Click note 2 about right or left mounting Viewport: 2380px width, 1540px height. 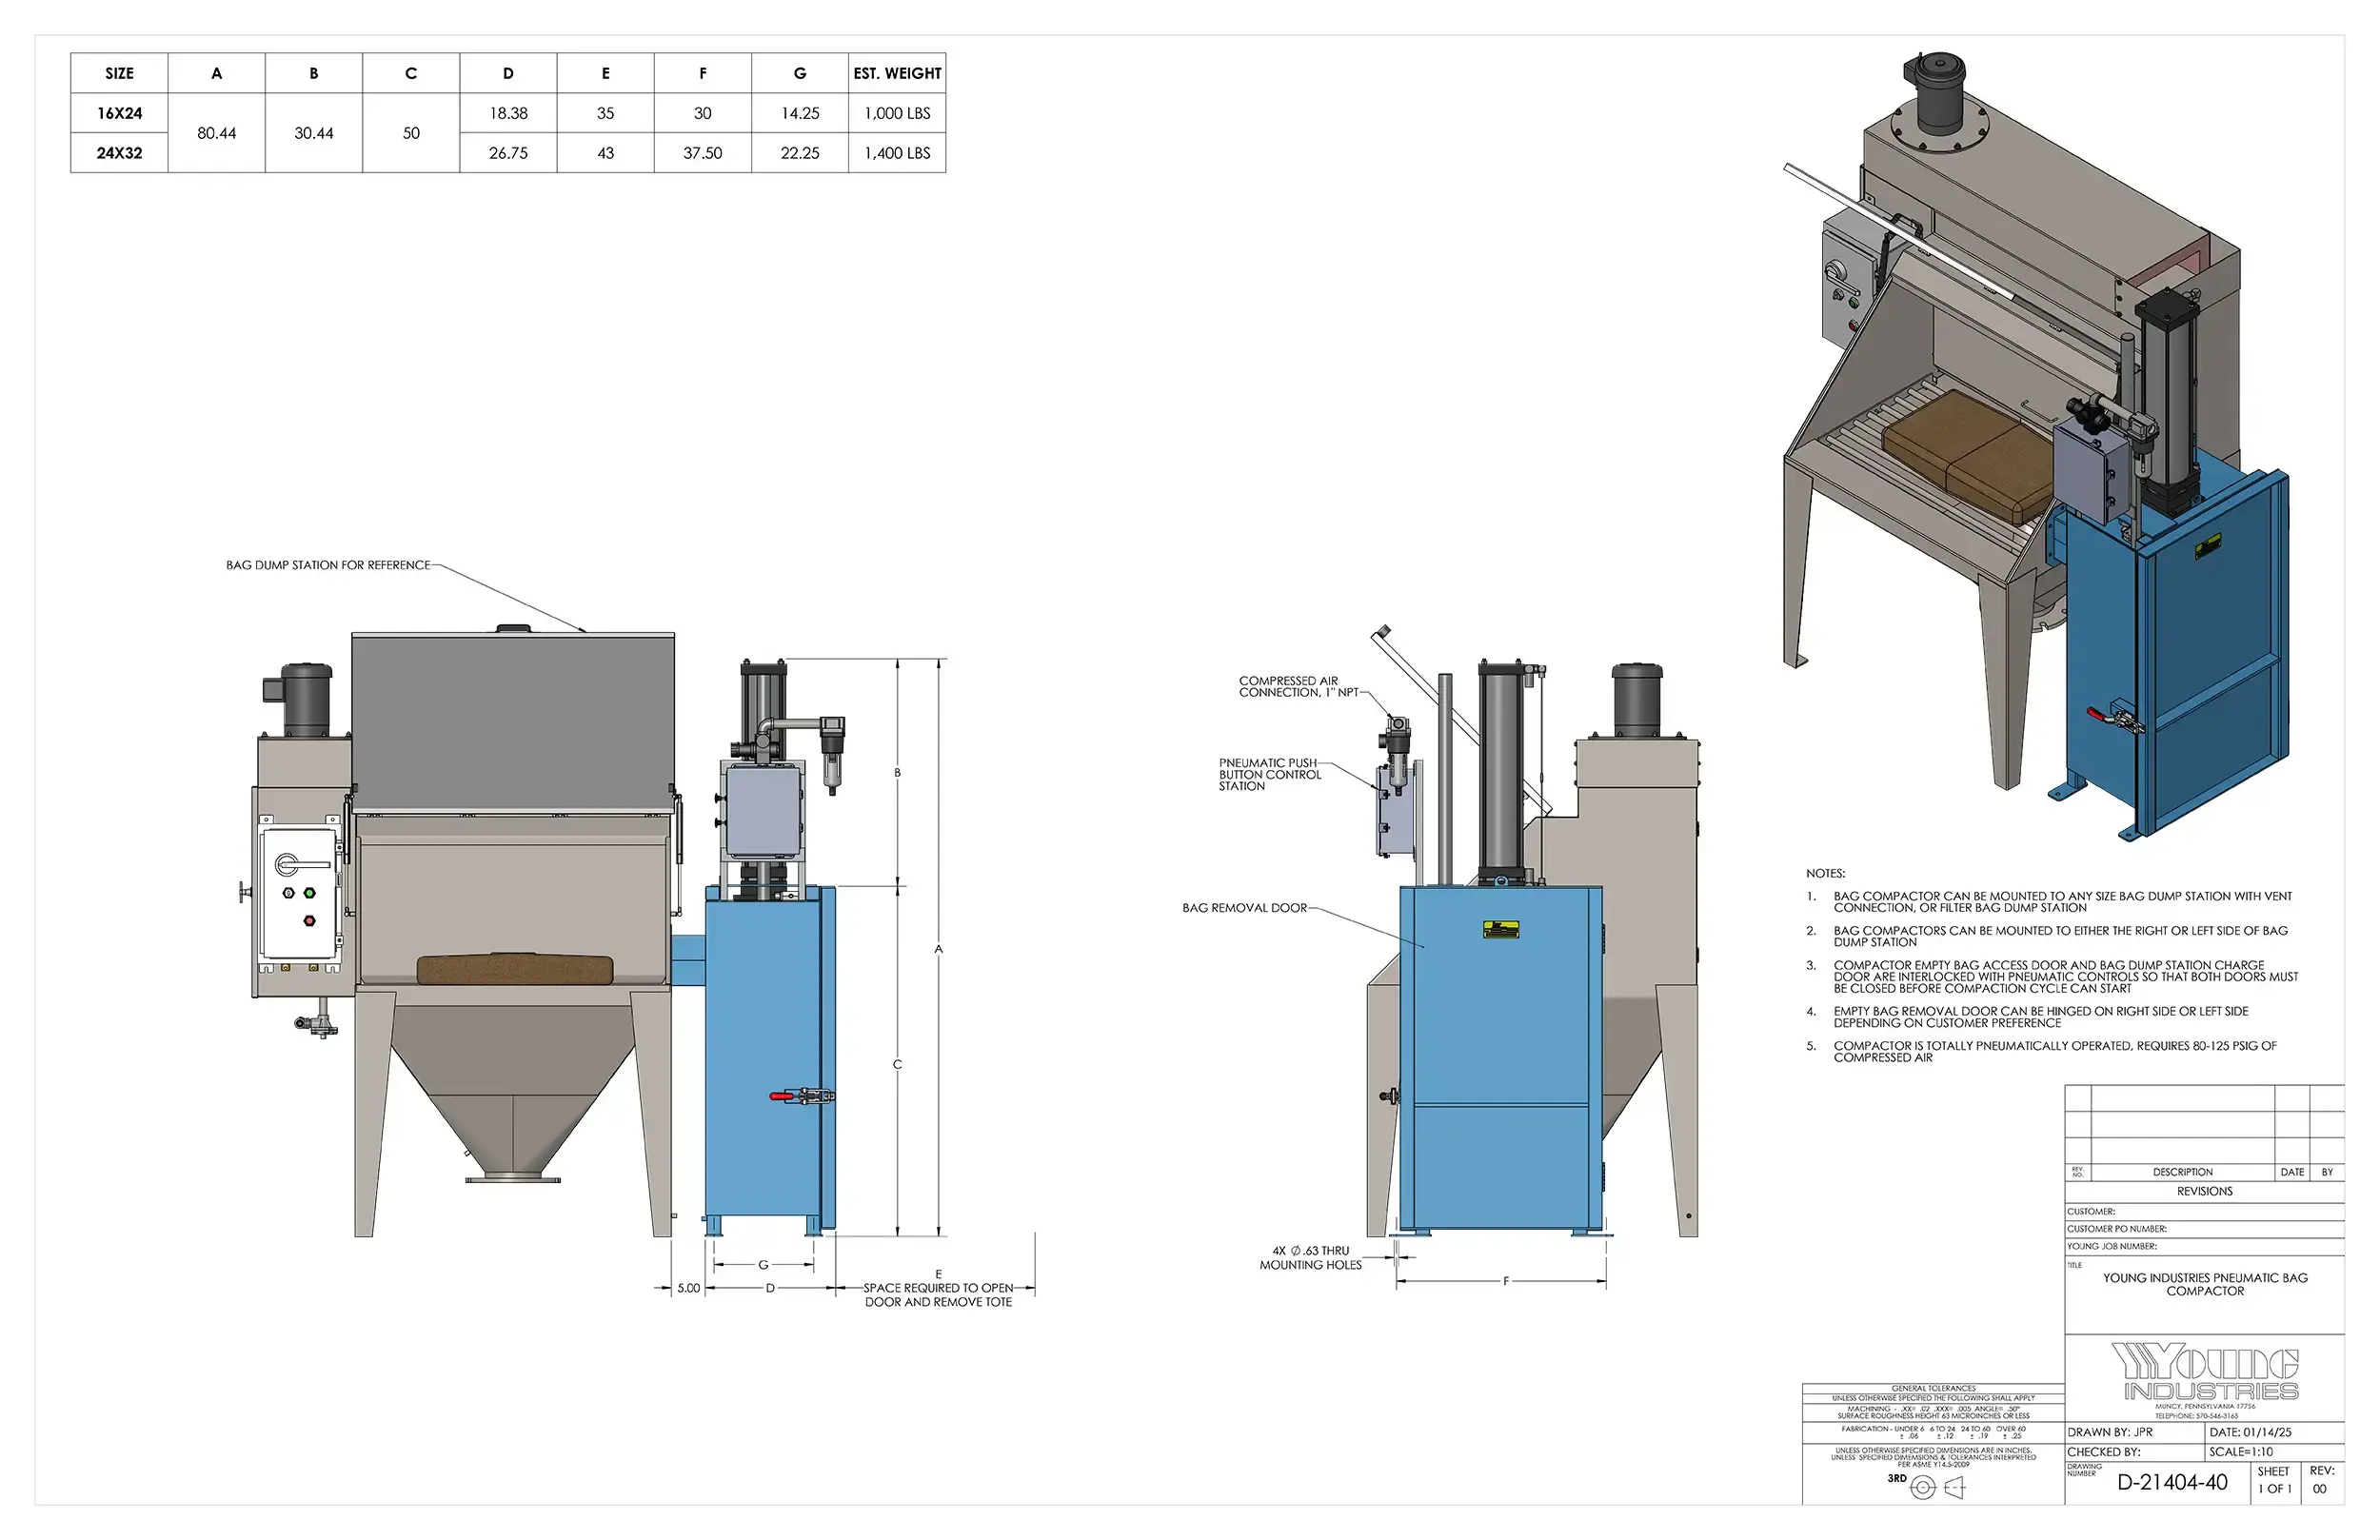point(2047,936)
